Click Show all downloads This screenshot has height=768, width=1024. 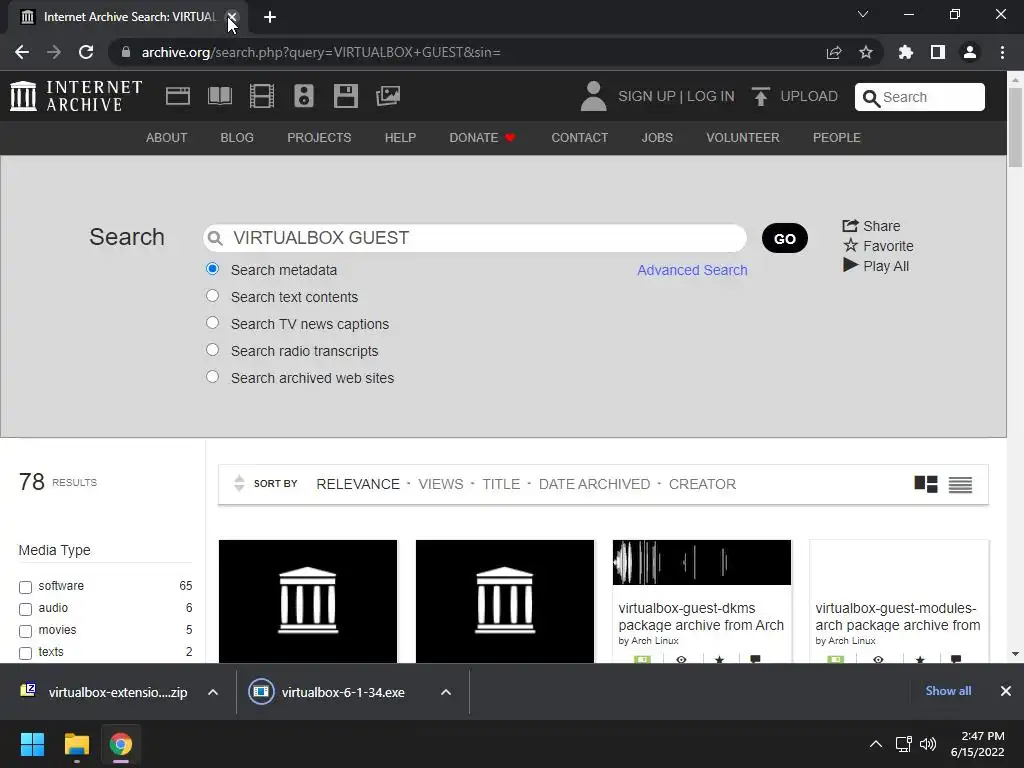point(948,691)
